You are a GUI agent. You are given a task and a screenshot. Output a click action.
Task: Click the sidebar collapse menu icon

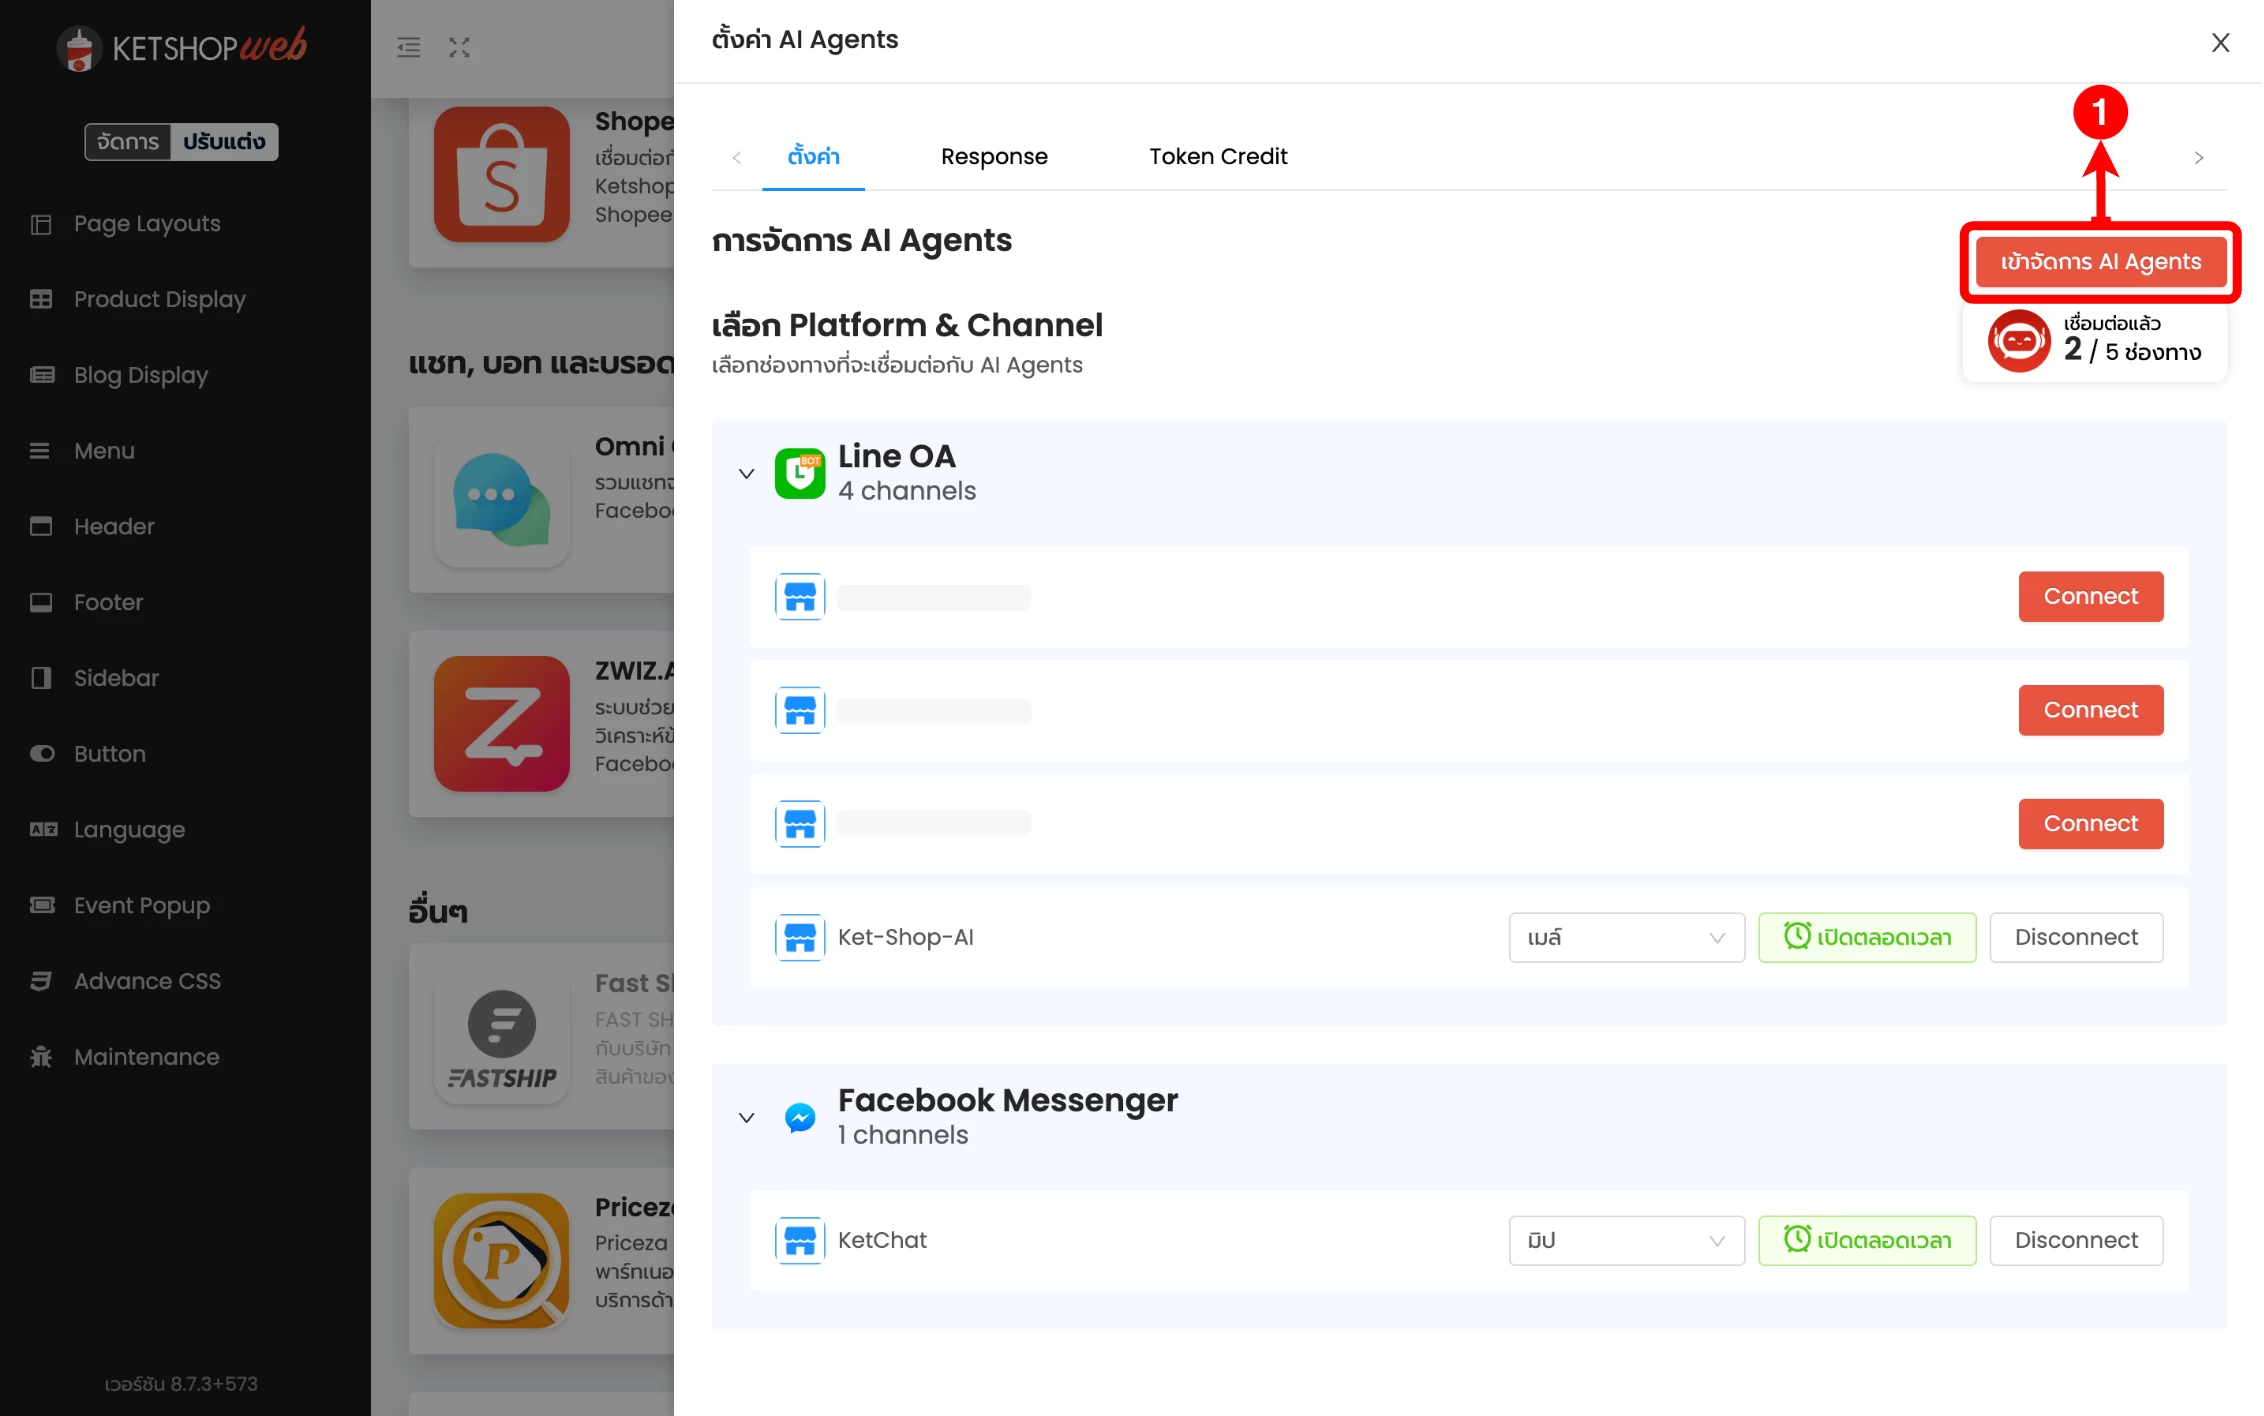[x=408, y=47]
